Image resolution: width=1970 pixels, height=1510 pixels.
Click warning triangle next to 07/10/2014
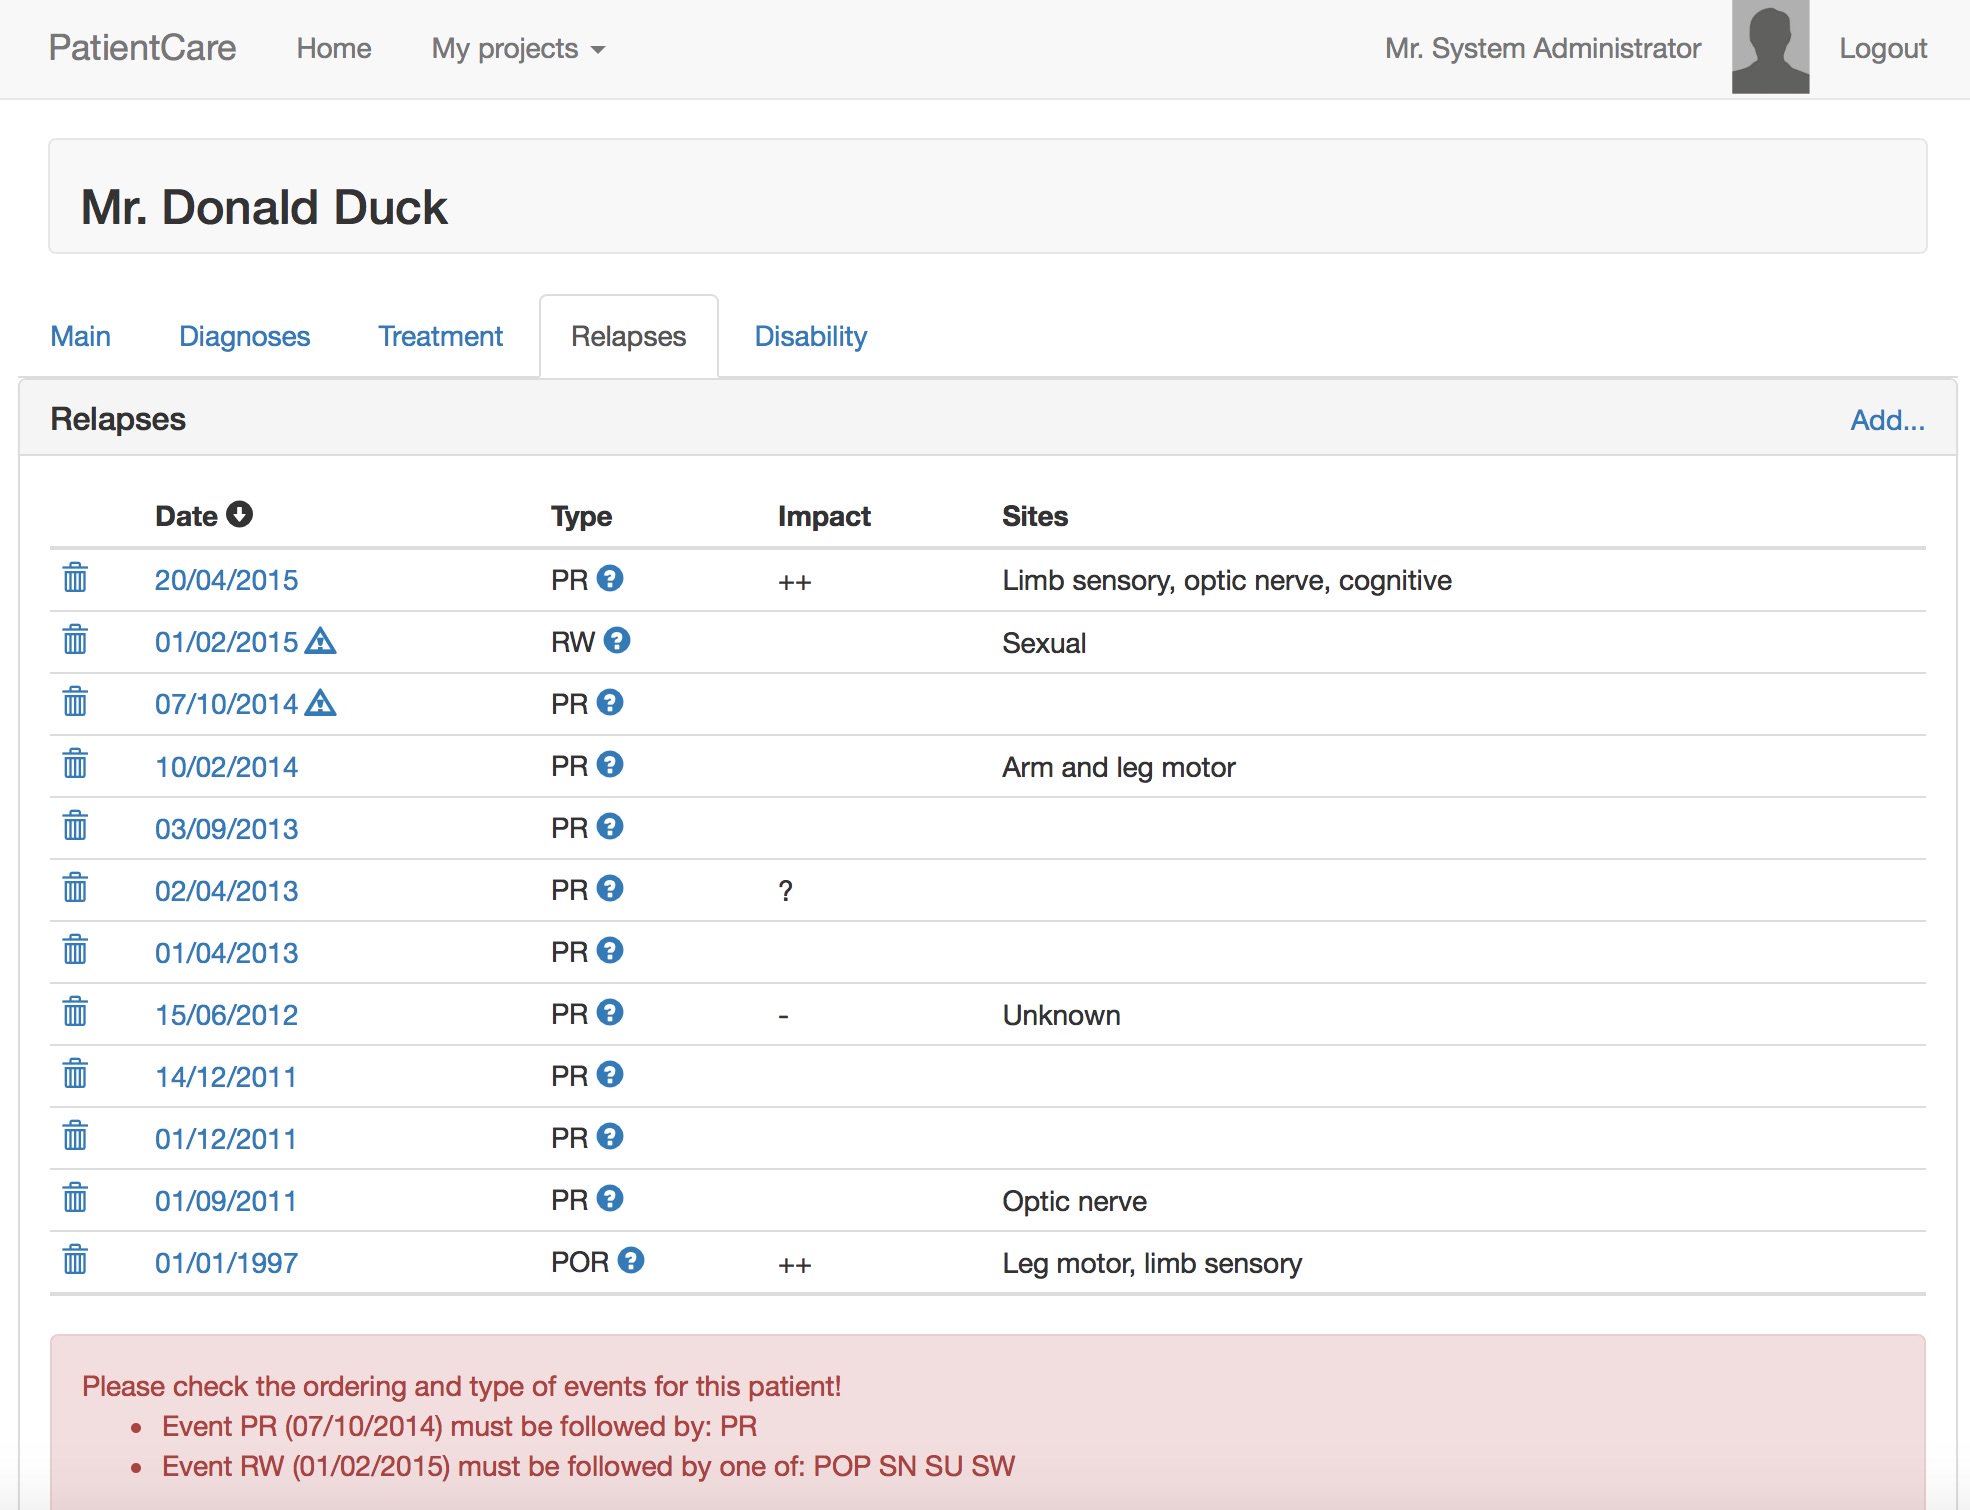click(320, 703)
